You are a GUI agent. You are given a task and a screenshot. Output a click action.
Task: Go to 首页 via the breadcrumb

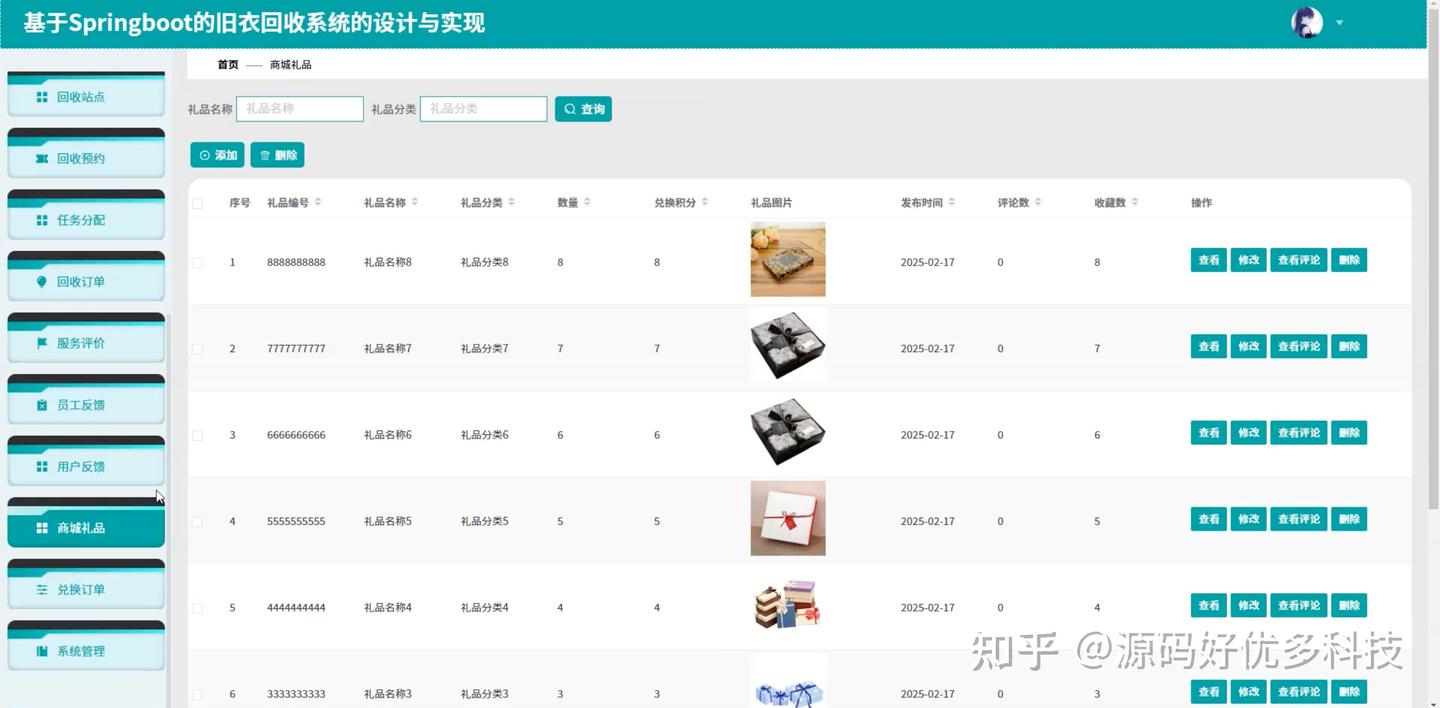pos(226,64)
